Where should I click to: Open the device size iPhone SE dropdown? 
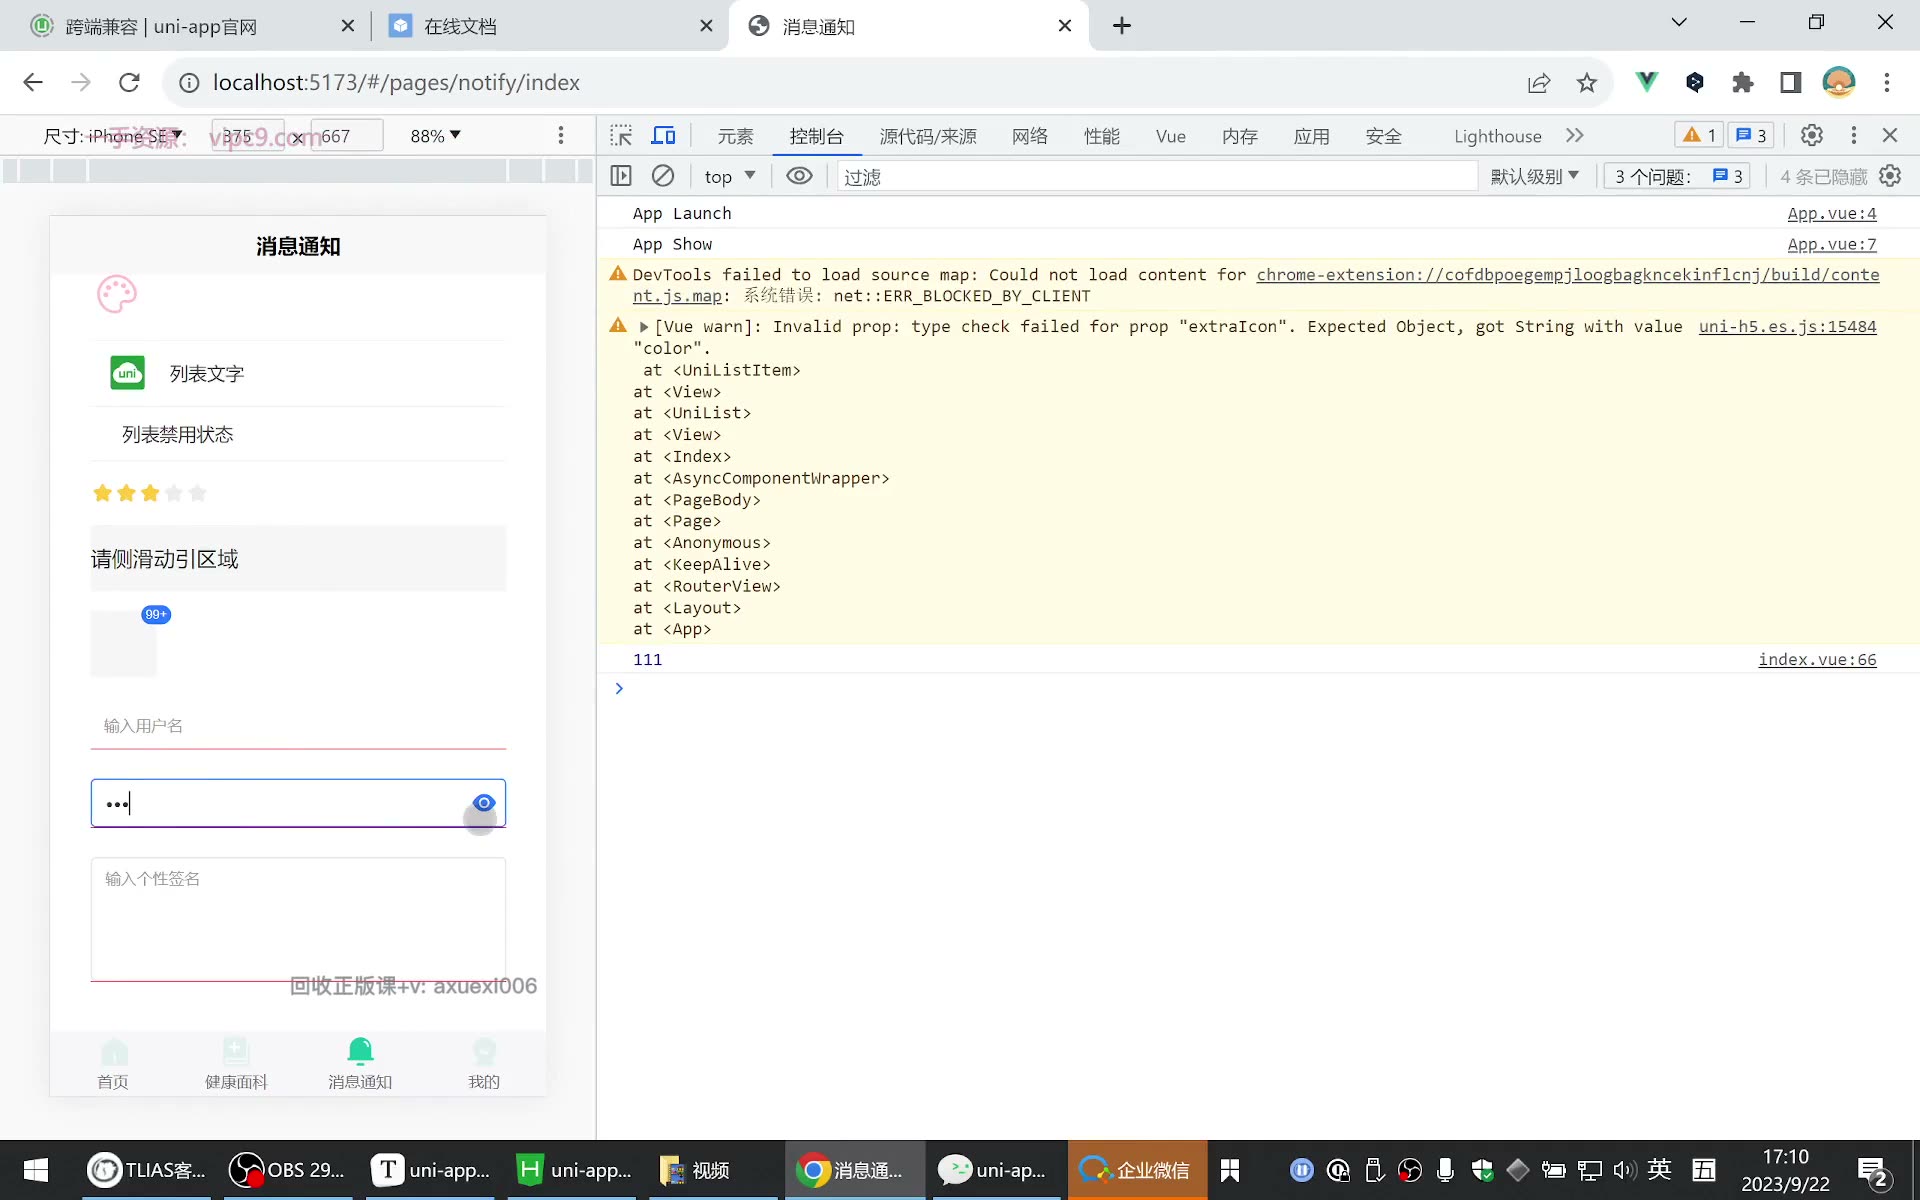tap(113, 135)
